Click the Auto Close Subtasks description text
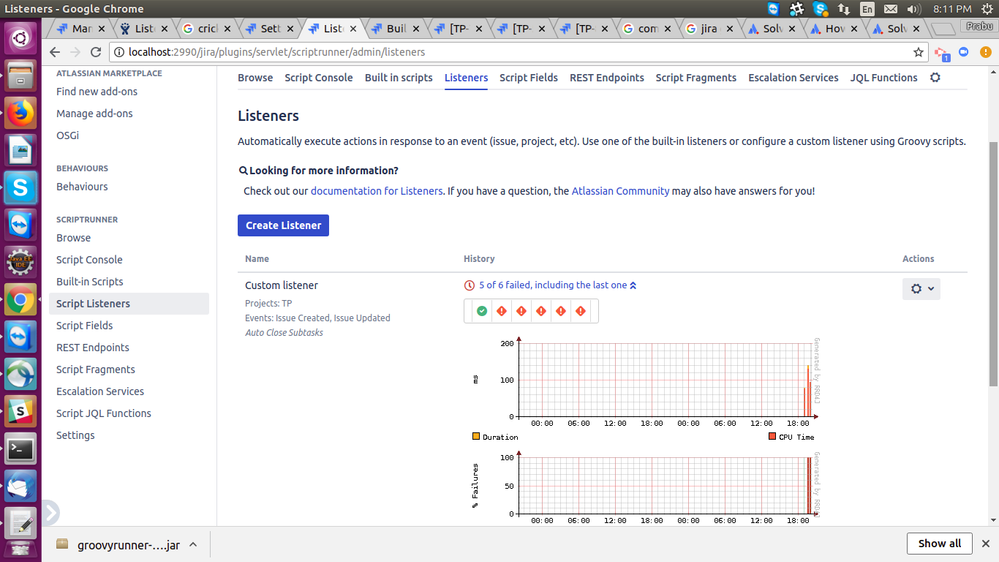Screen dimensions: 999x562 click(x=284, y=333)
